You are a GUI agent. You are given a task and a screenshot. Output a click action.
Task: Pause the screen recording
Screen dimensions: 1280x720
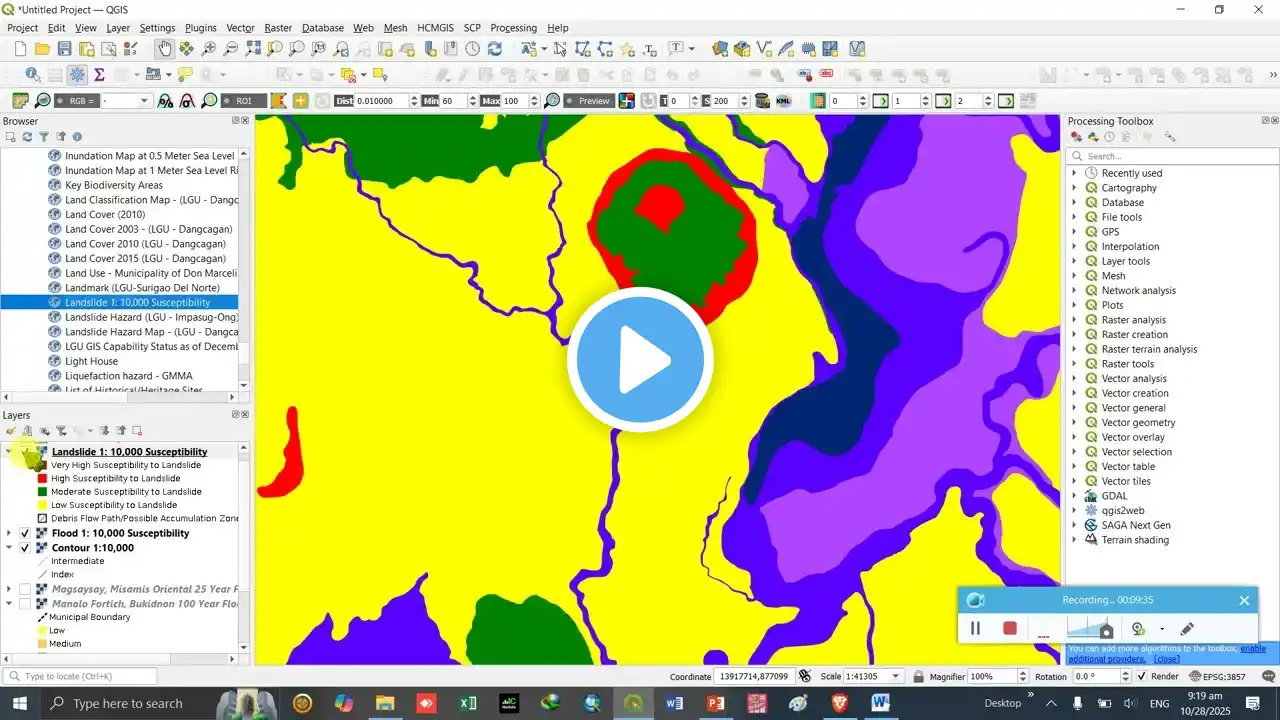point(975,629)
